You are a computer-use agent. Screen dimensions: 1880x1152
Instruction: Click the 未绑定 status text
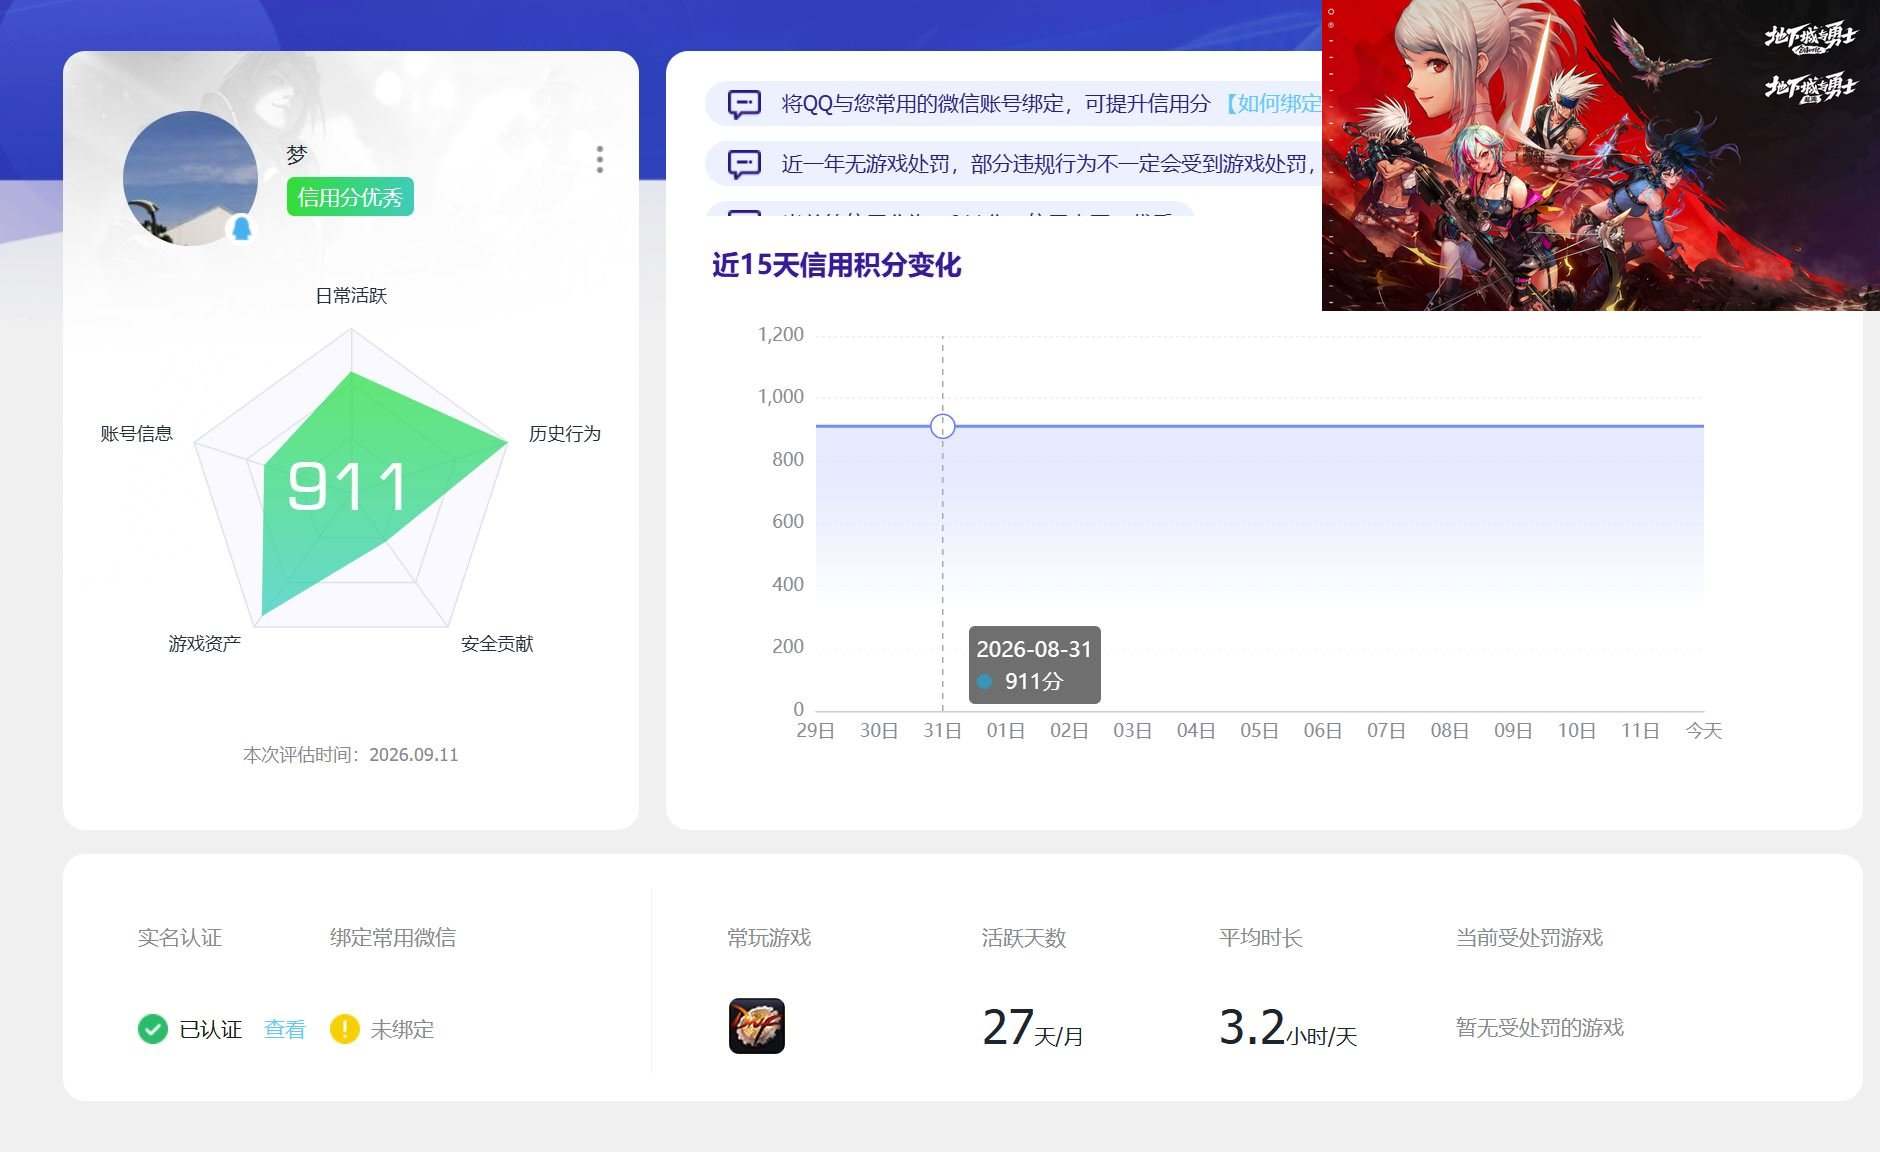pyautogui.click(x=402, y=1029)
